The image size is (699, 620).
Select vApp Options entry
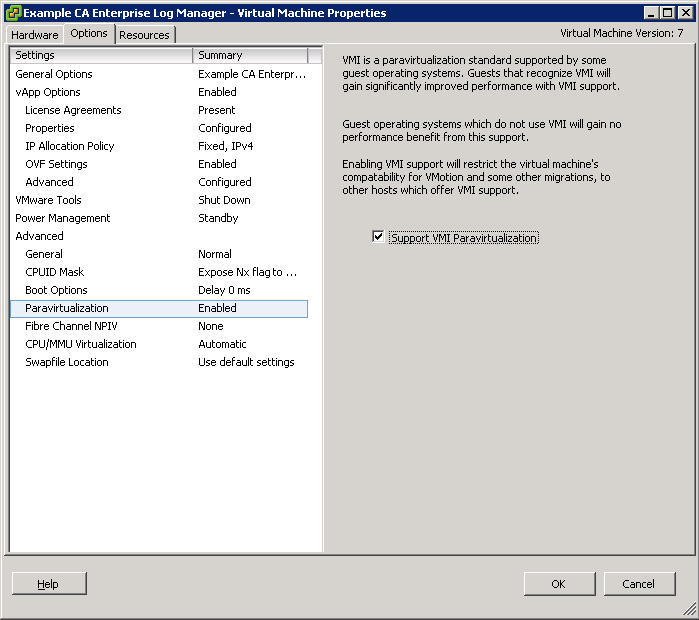click(48, 92)
